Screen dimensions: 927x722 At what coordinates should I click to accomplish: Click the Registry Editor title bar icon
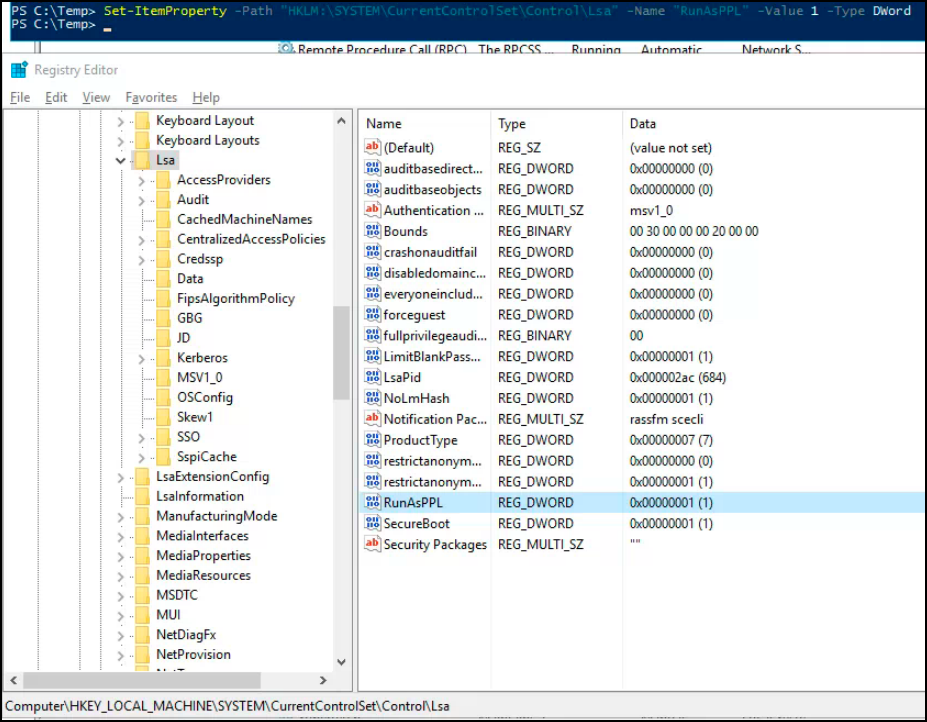click(x=17, y=69)
